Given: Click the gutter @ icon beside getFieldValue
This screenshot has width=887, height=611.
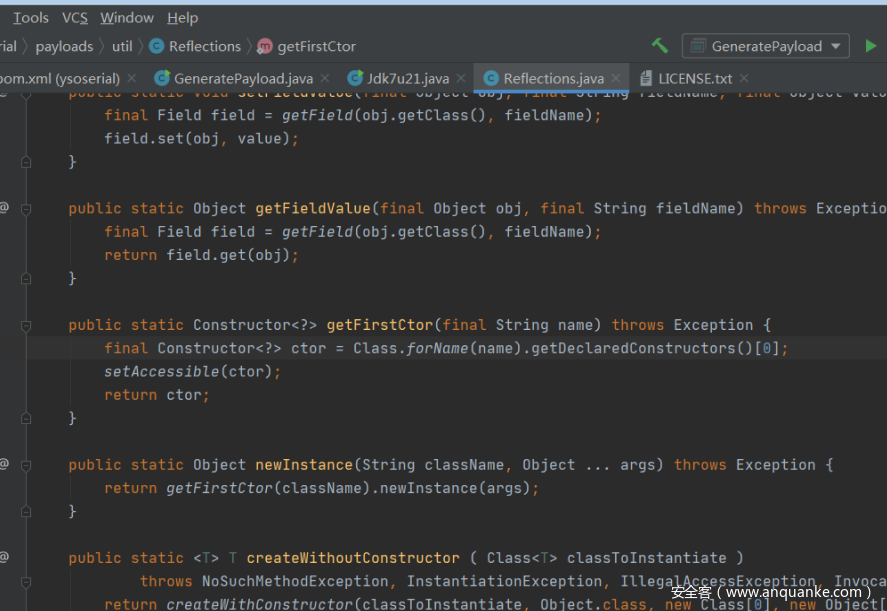Looking at the screenshot, I should tap(4, 208).
